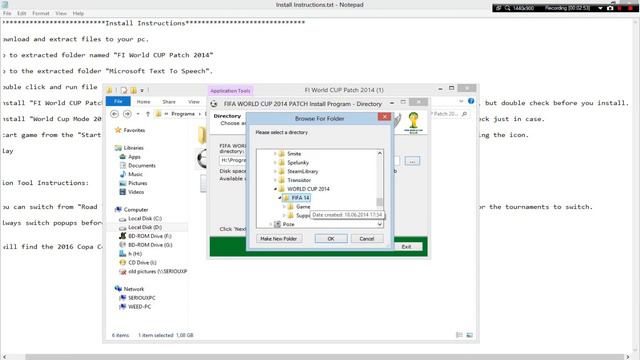Open Home tab in Explorer ribbon

click(143, 102)
